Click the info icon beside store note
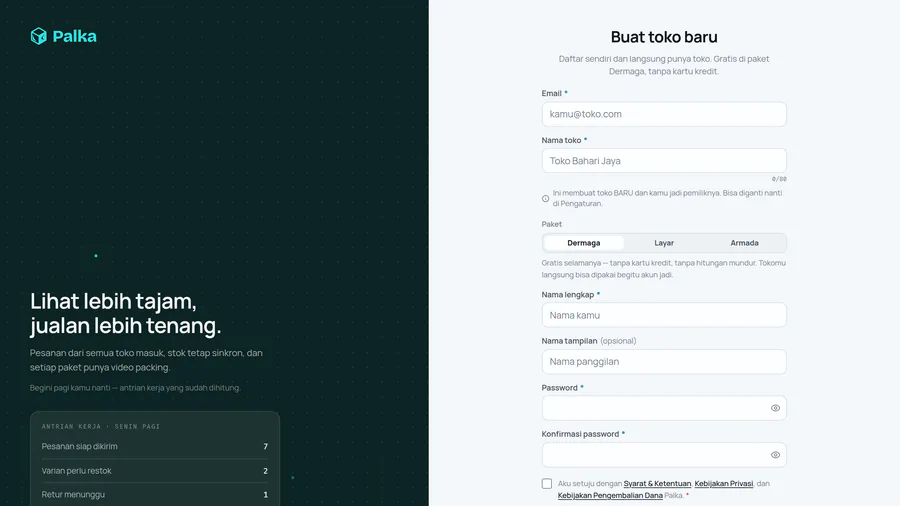900x506 pixels. click(545, 198)
